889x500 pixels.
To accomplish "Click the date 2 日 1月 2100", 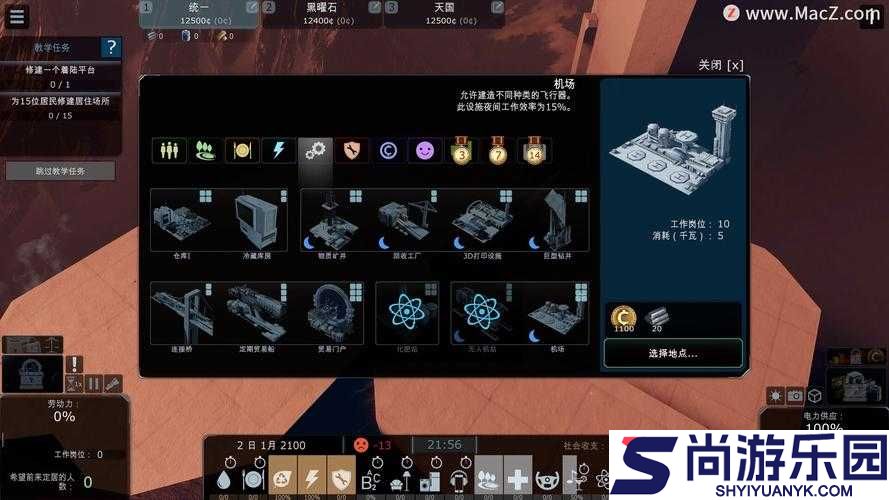I will [x=271, y=446].
